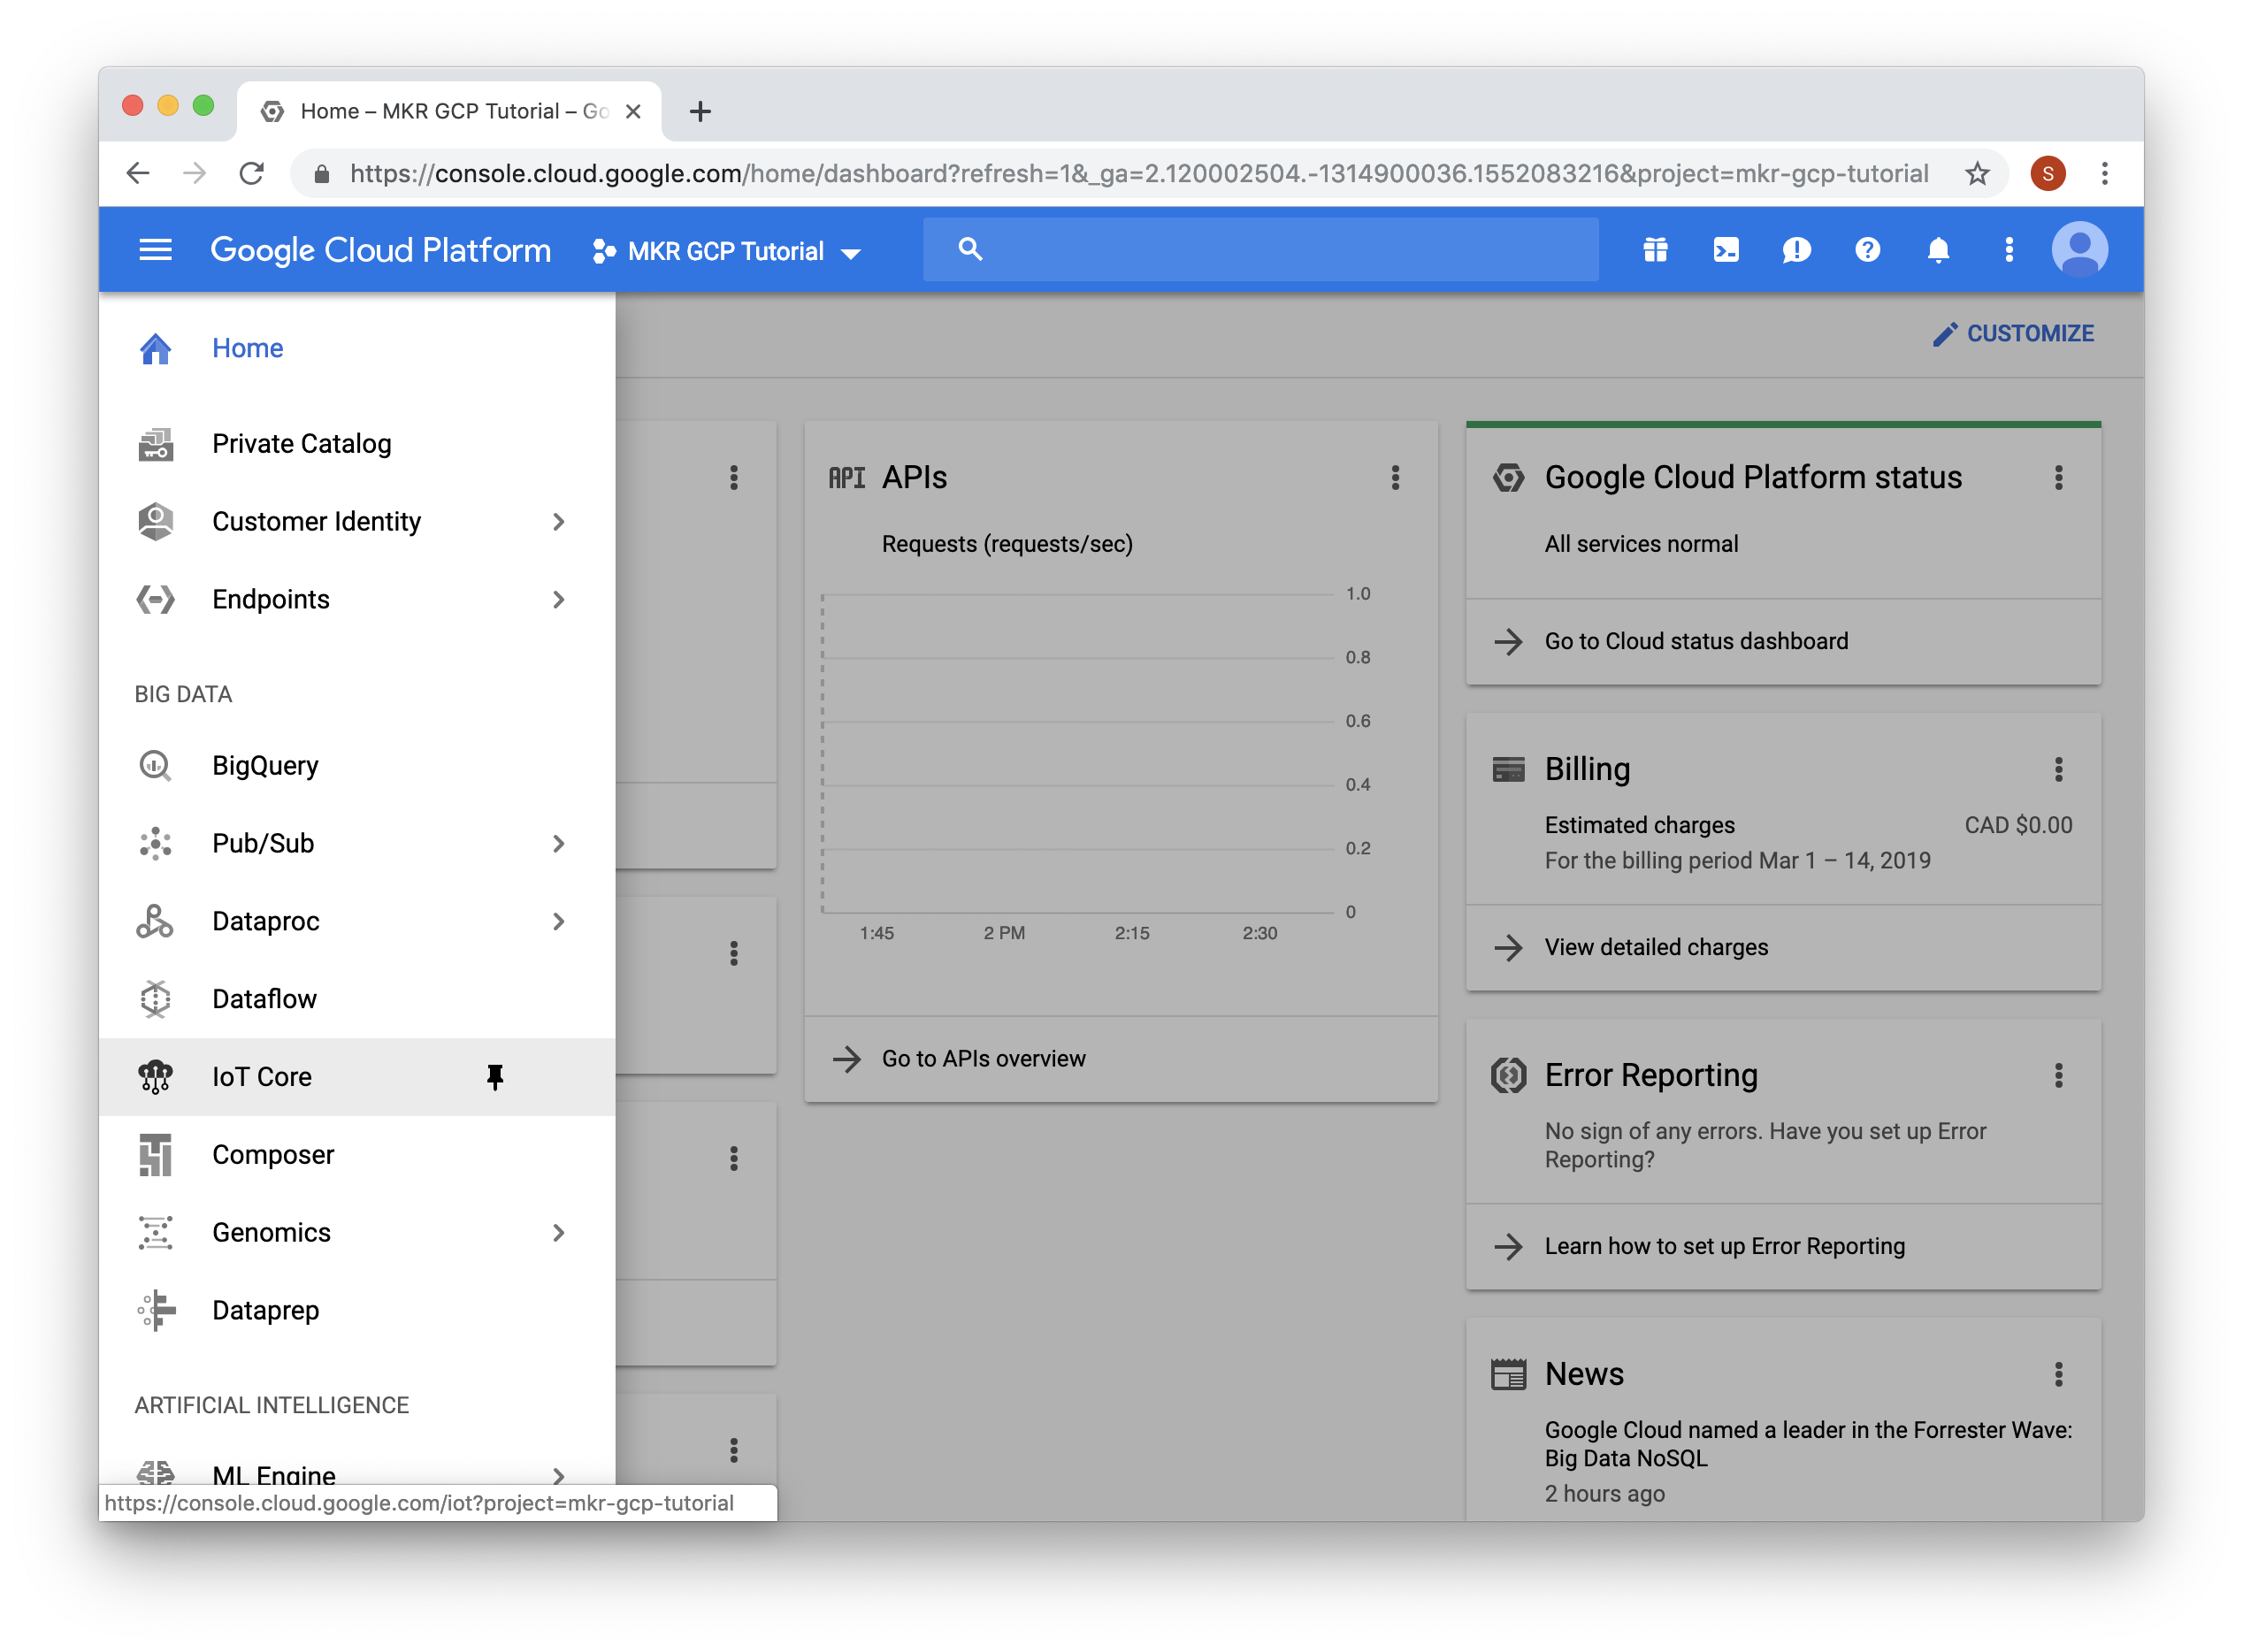Open the send feedback icon in top bar
Viewport: 2243px width, 1652px height.
pos(1796,250)
